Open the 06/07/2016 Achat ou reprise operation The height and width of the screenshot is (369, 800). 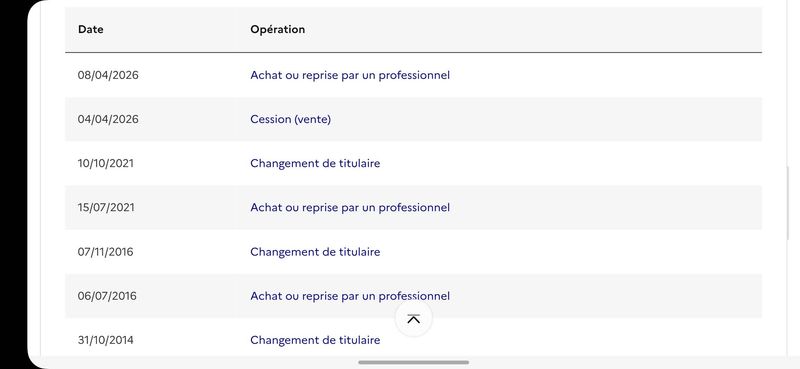point(350,296)
